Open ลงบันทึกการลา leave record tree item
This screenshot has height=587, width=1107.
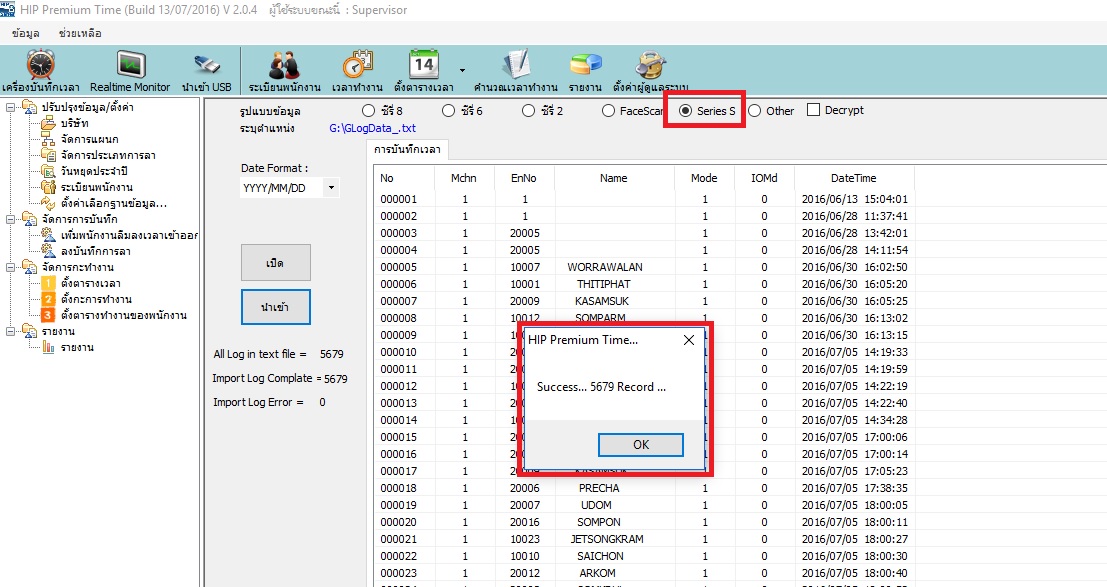95,251
